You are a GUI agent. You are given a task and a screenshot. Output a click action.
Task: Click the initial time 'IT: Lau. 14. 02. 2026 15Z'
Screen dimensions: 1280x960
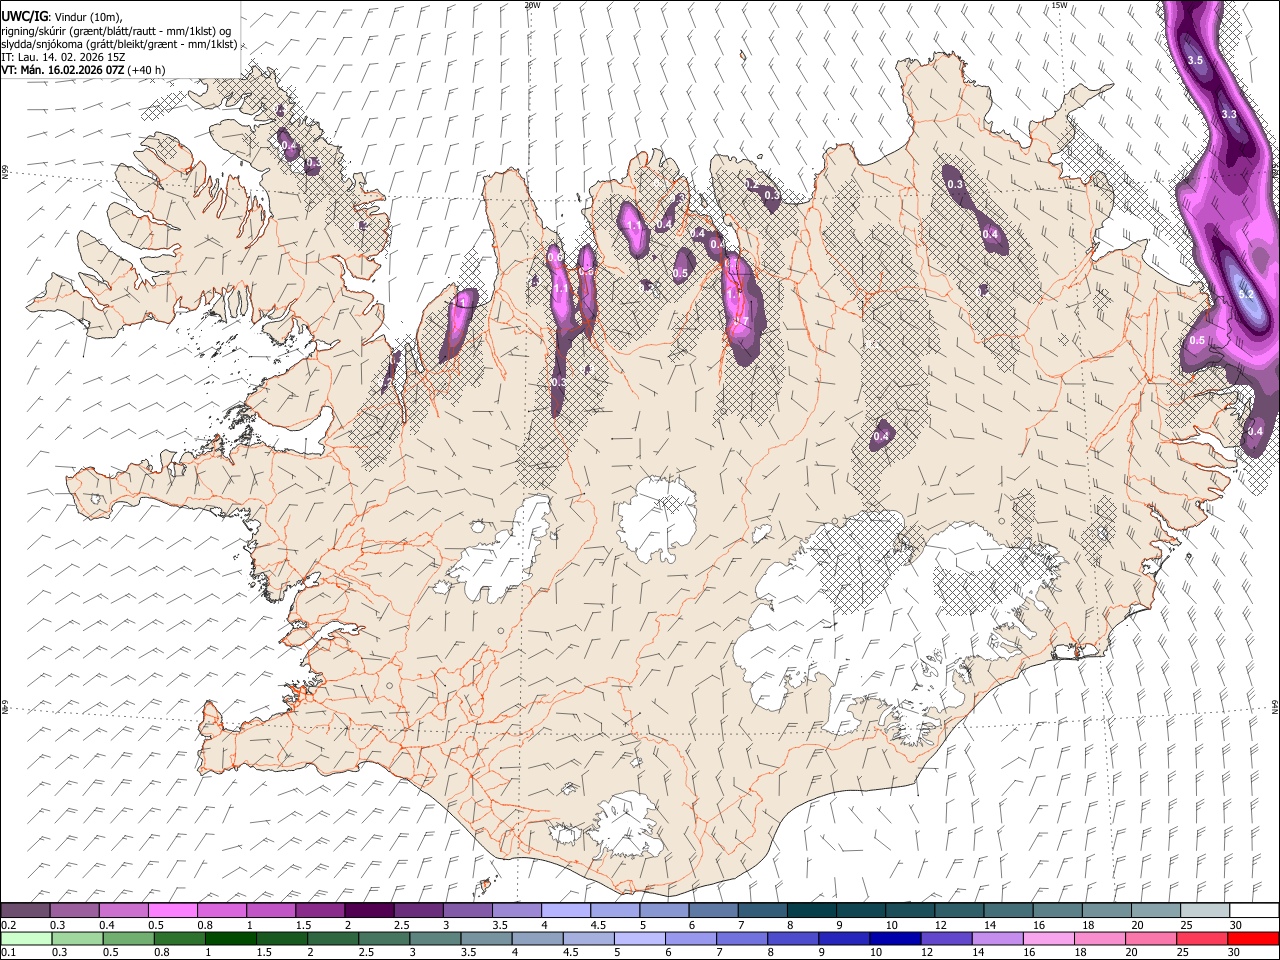tap(63, 57)
